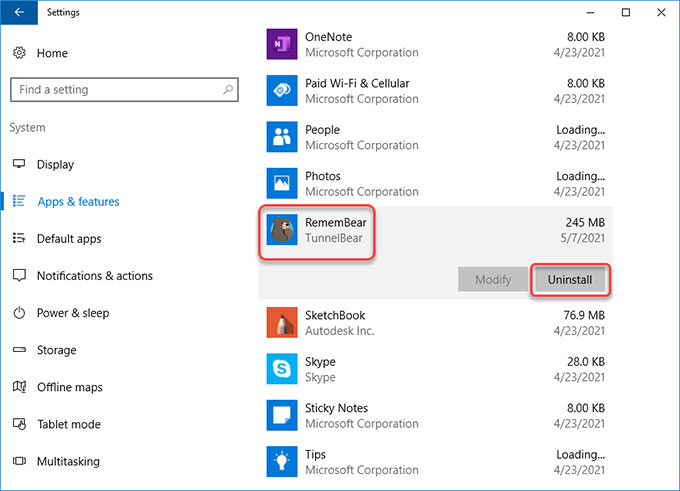This screenshot has width=680, height=491.
Task: Open Power & sleep settings
Action: click(73, 313)
